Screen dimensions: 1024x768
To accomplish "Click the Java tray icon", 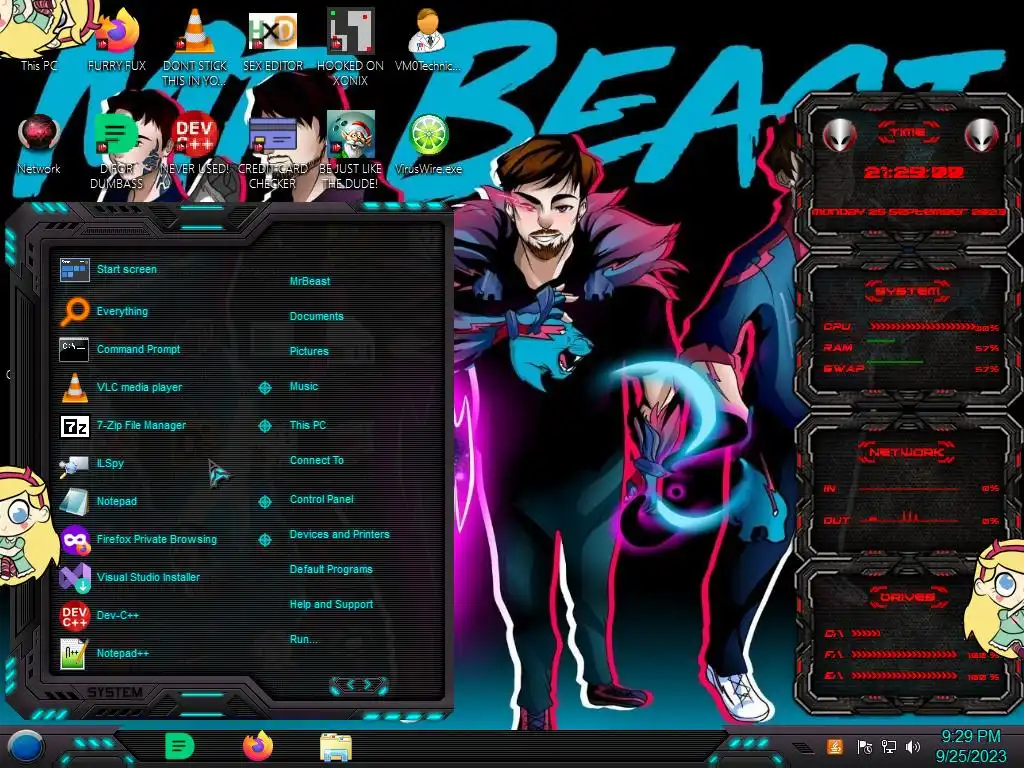I will [835, 747].
